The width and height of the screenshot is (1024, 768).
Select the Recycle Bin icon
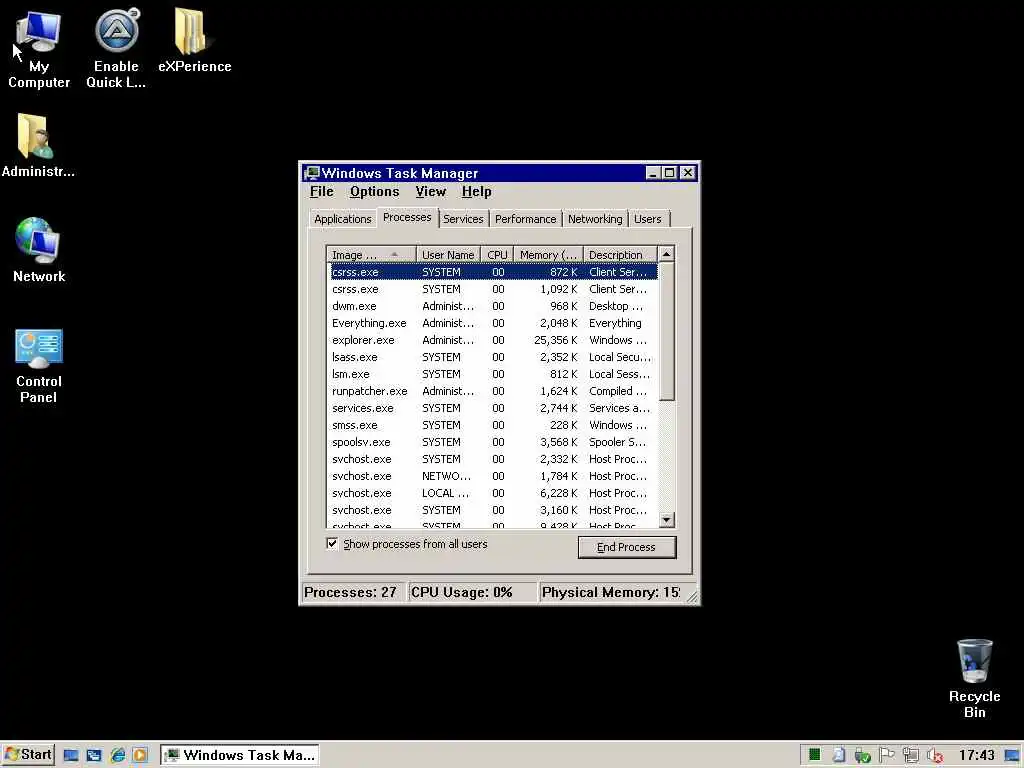tap(974, 679)
